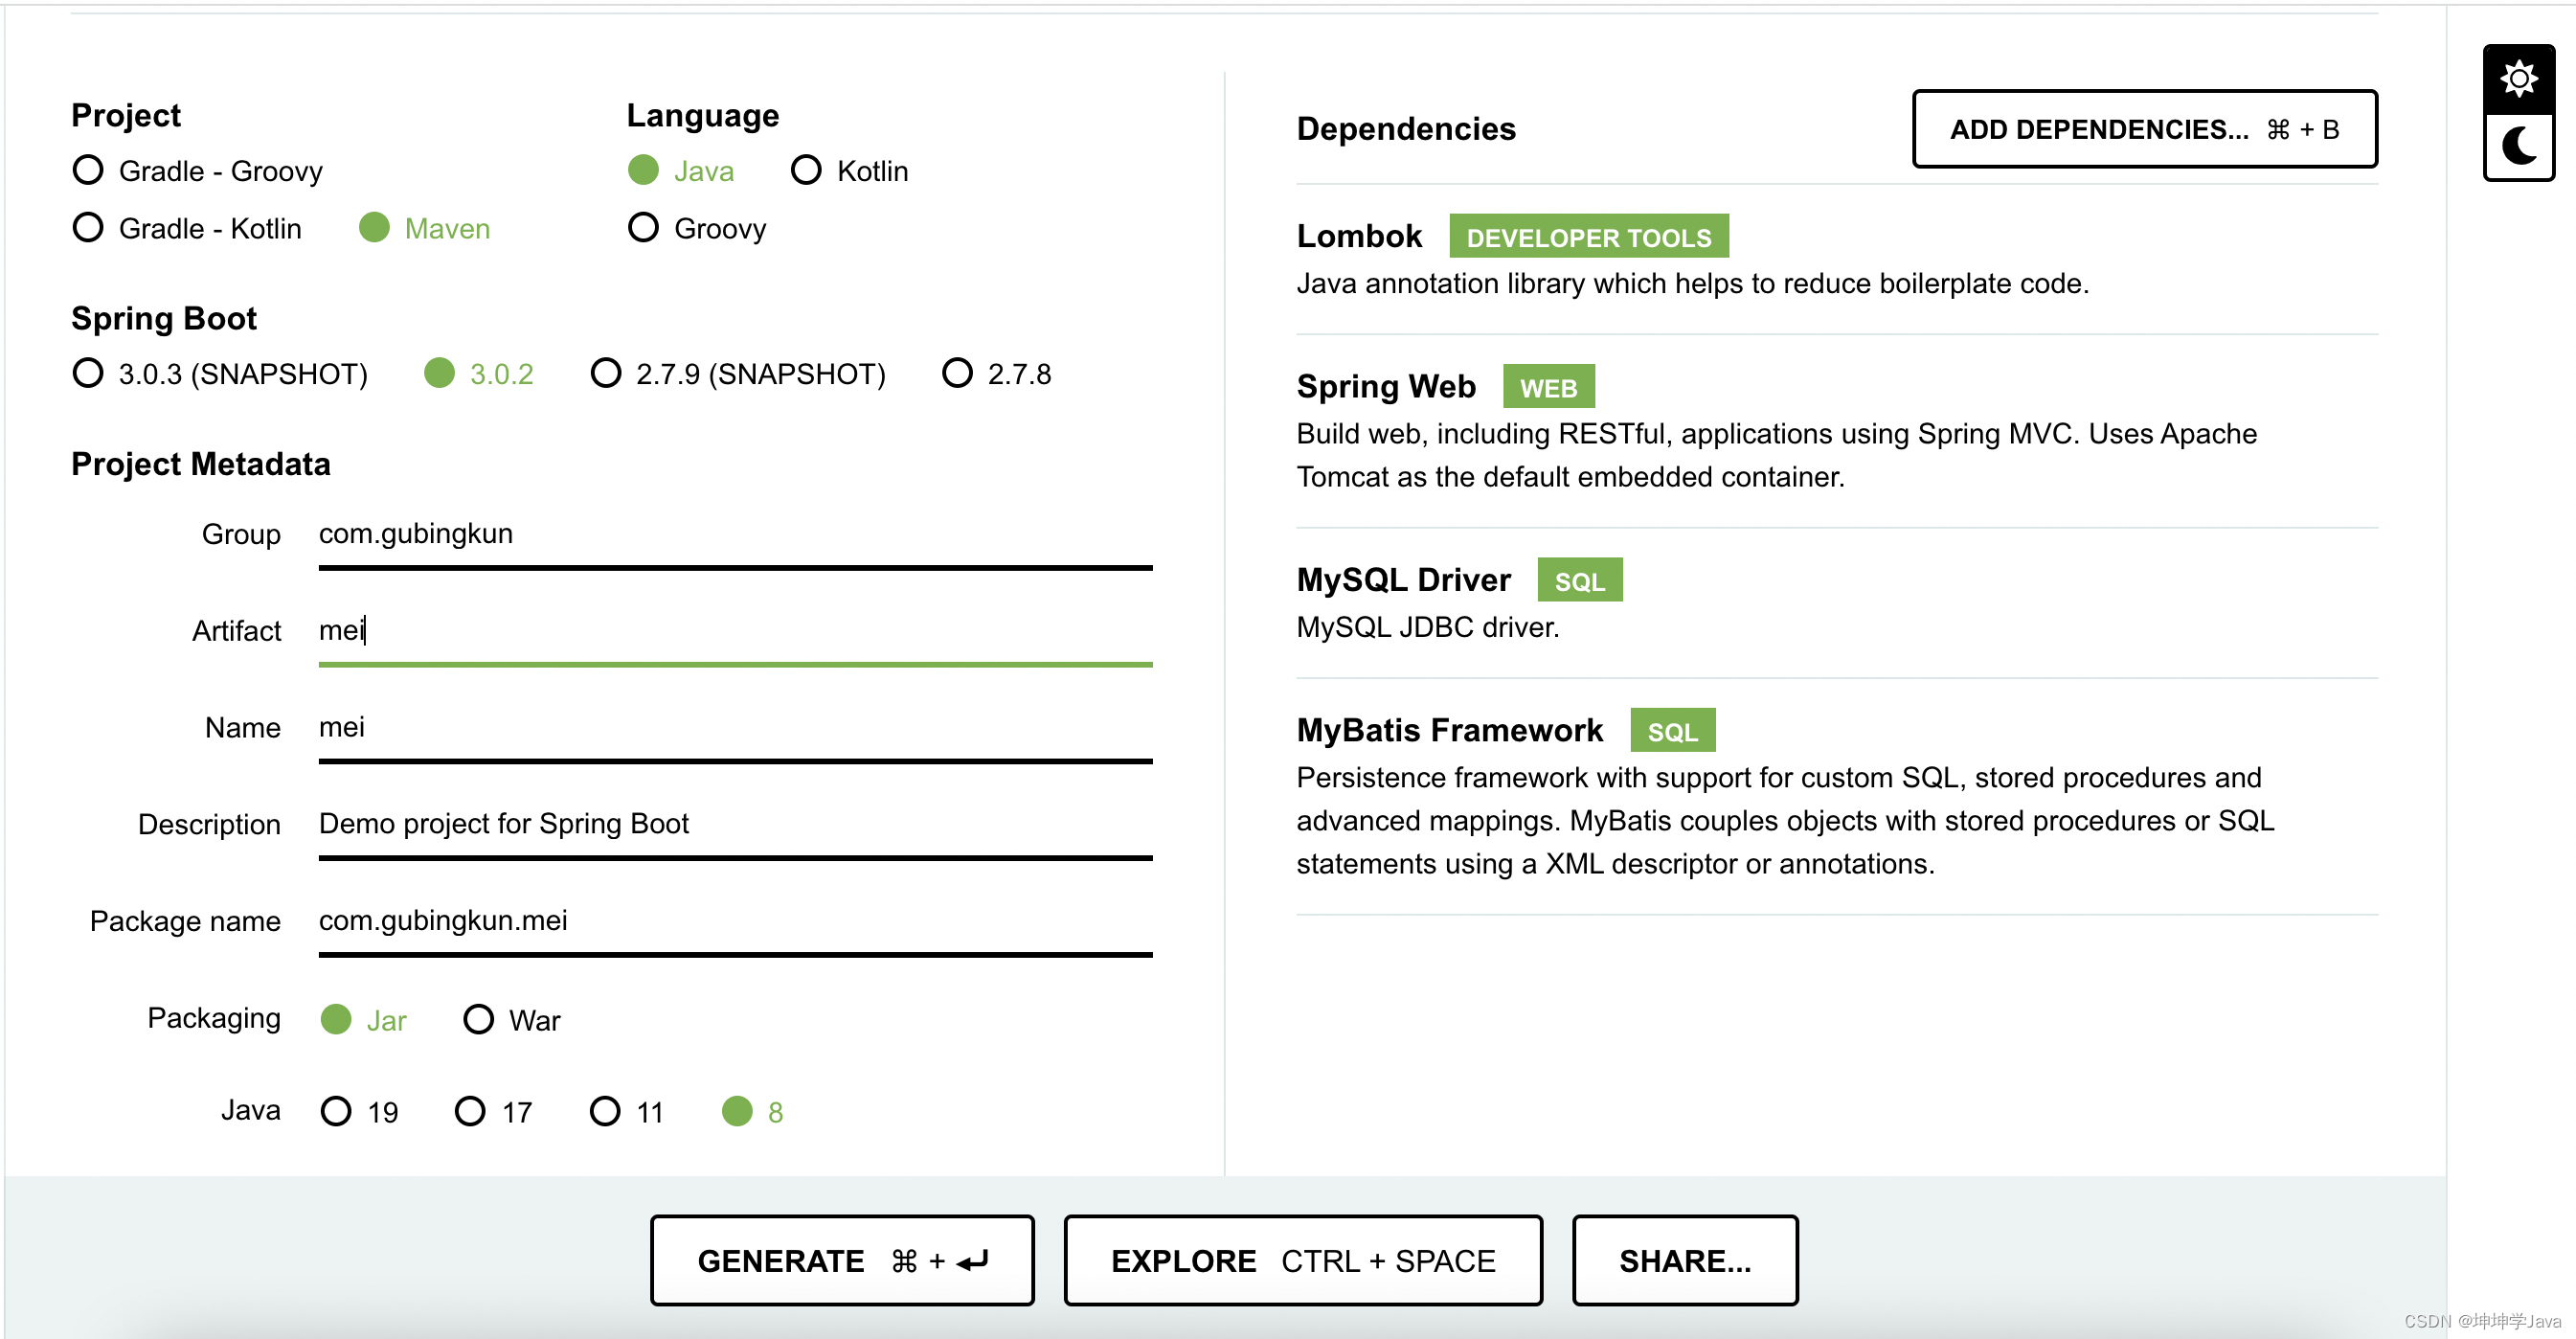2576x1339 pixels.
Task: Pick War packaging option
Action: 512,1020
